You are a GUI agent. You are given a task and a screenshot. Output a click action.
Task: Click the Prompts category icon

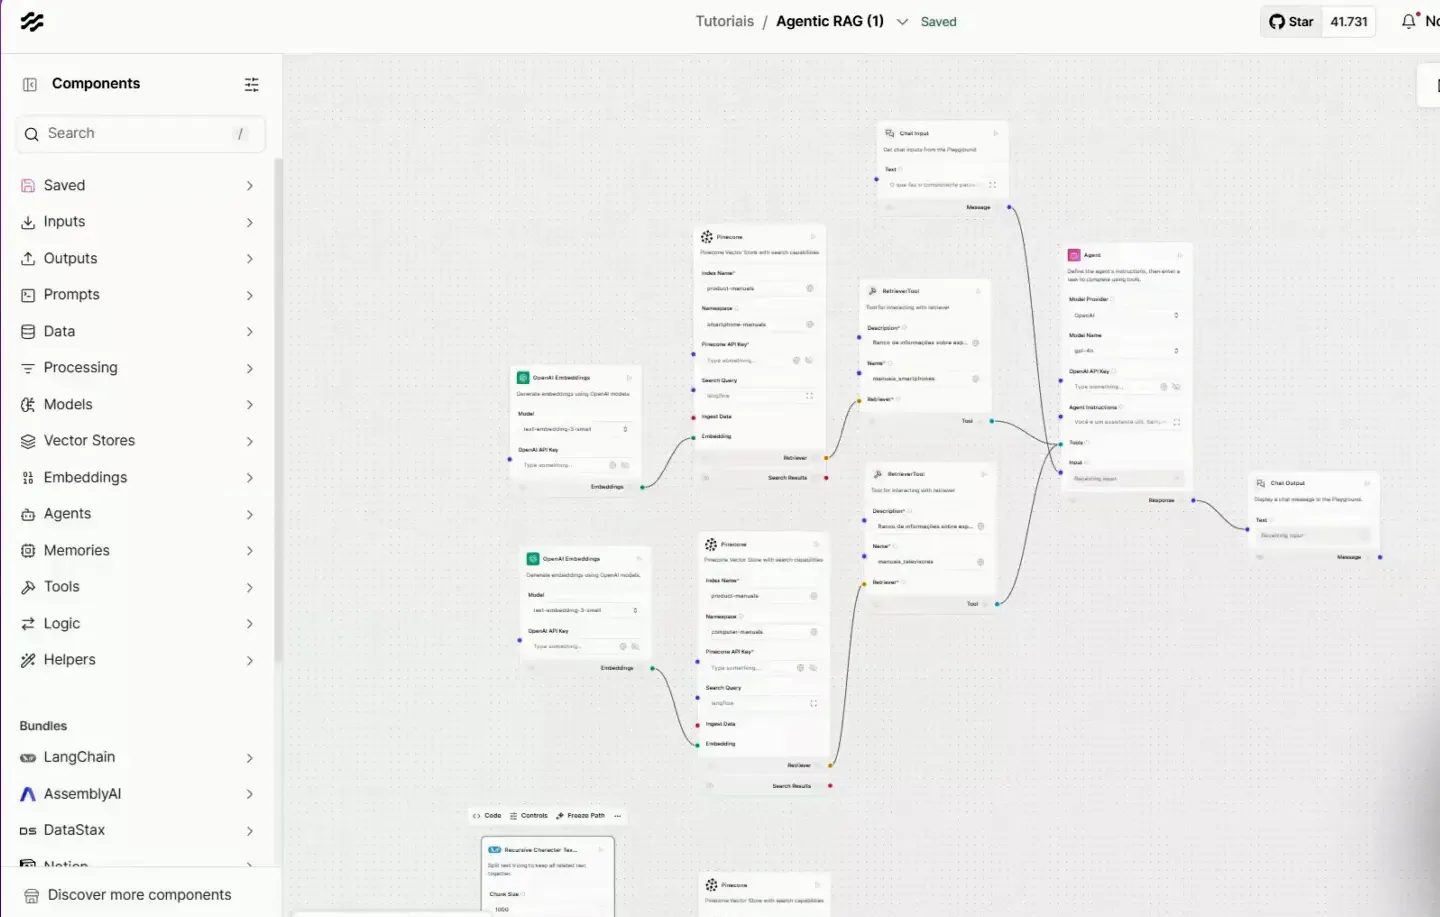[x=28, y=295]
